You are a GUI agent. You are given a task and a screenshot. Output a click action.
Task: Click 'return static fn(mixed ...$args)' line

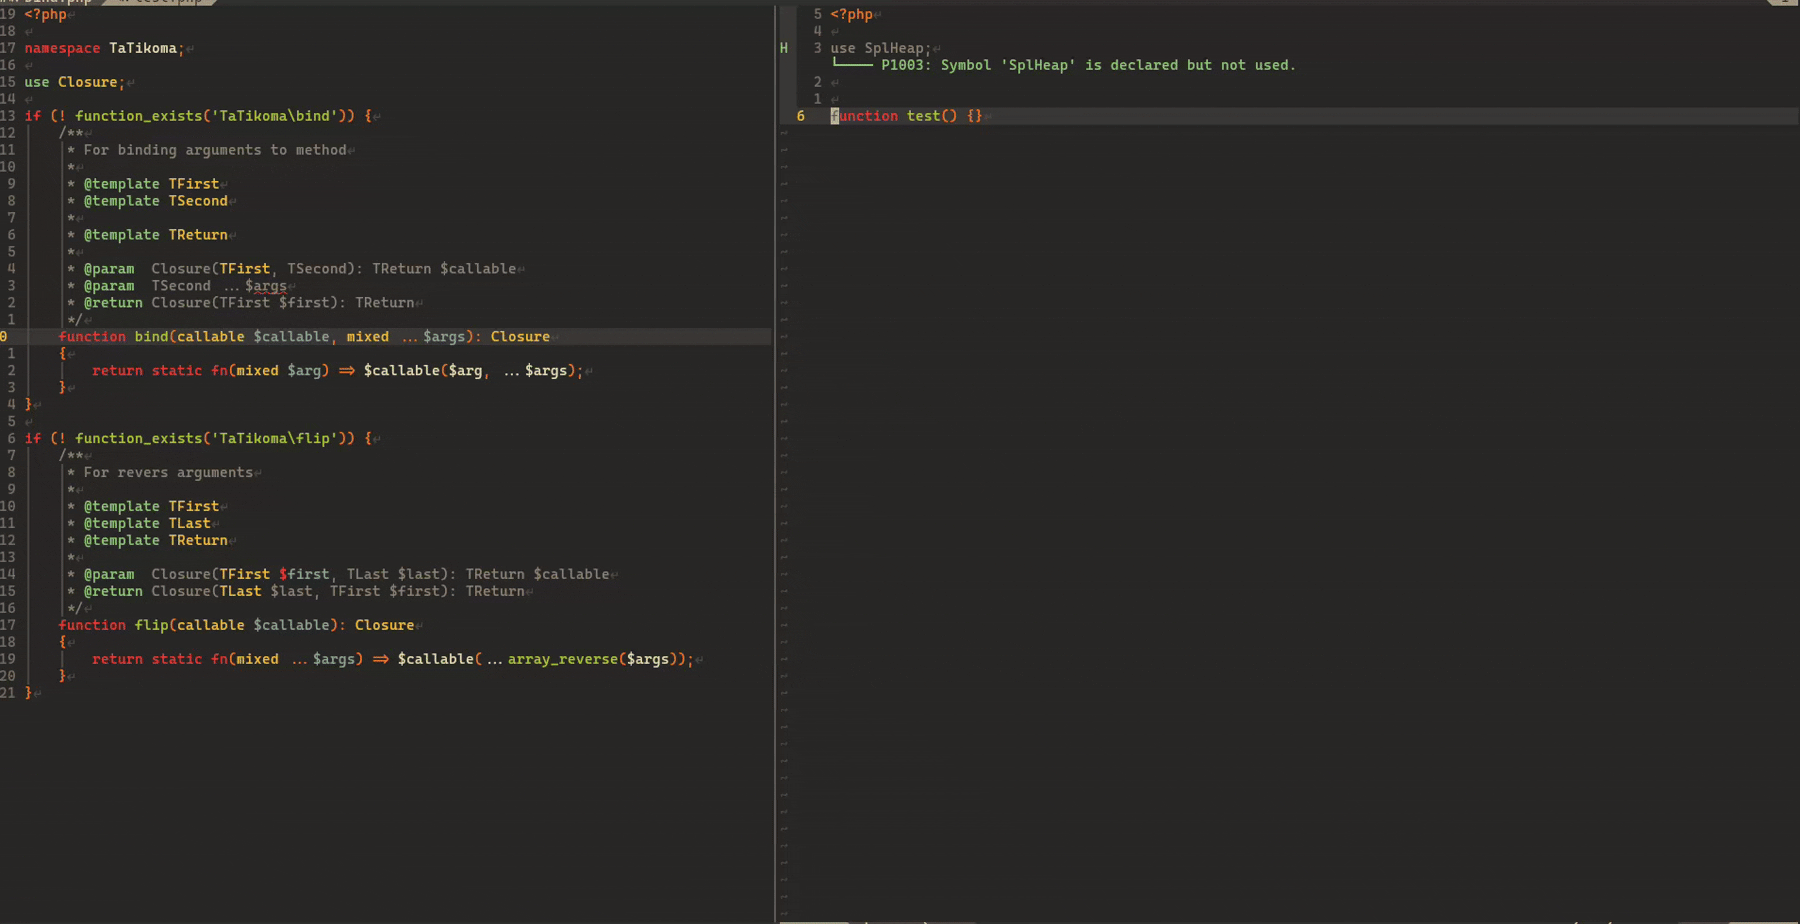[393, 659]
